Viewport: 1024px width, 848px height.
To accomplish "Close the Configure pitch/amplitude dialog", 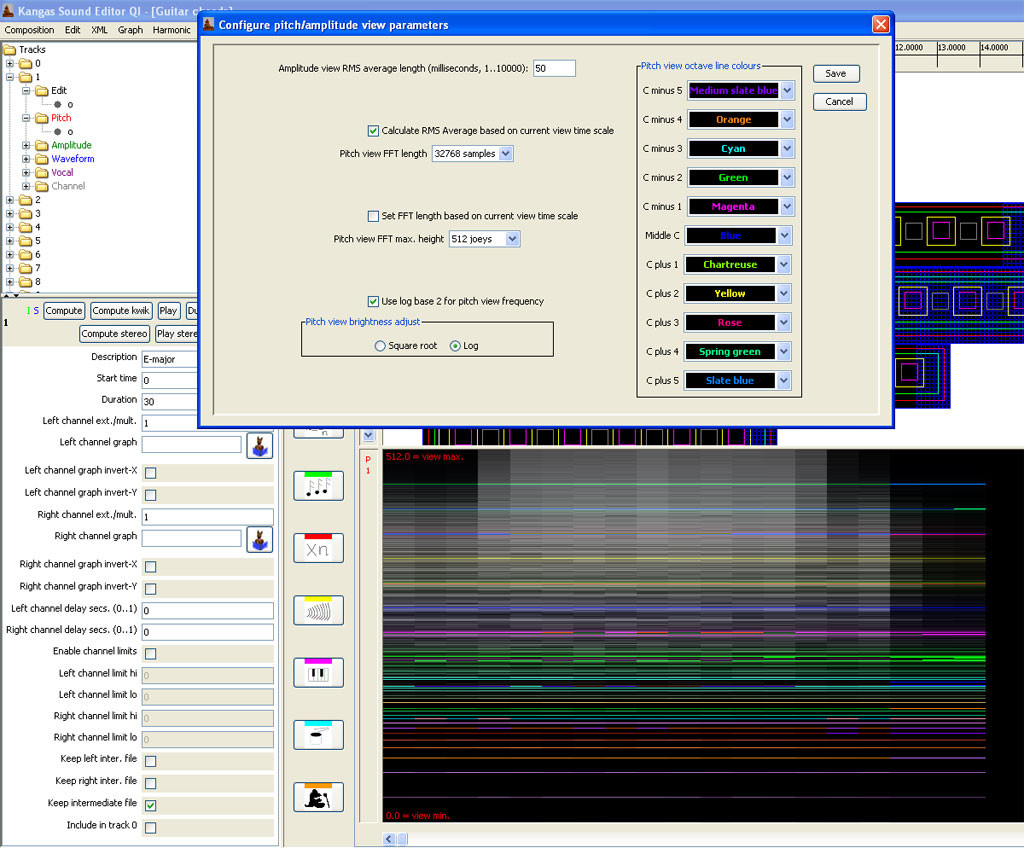I will point(880,25).
